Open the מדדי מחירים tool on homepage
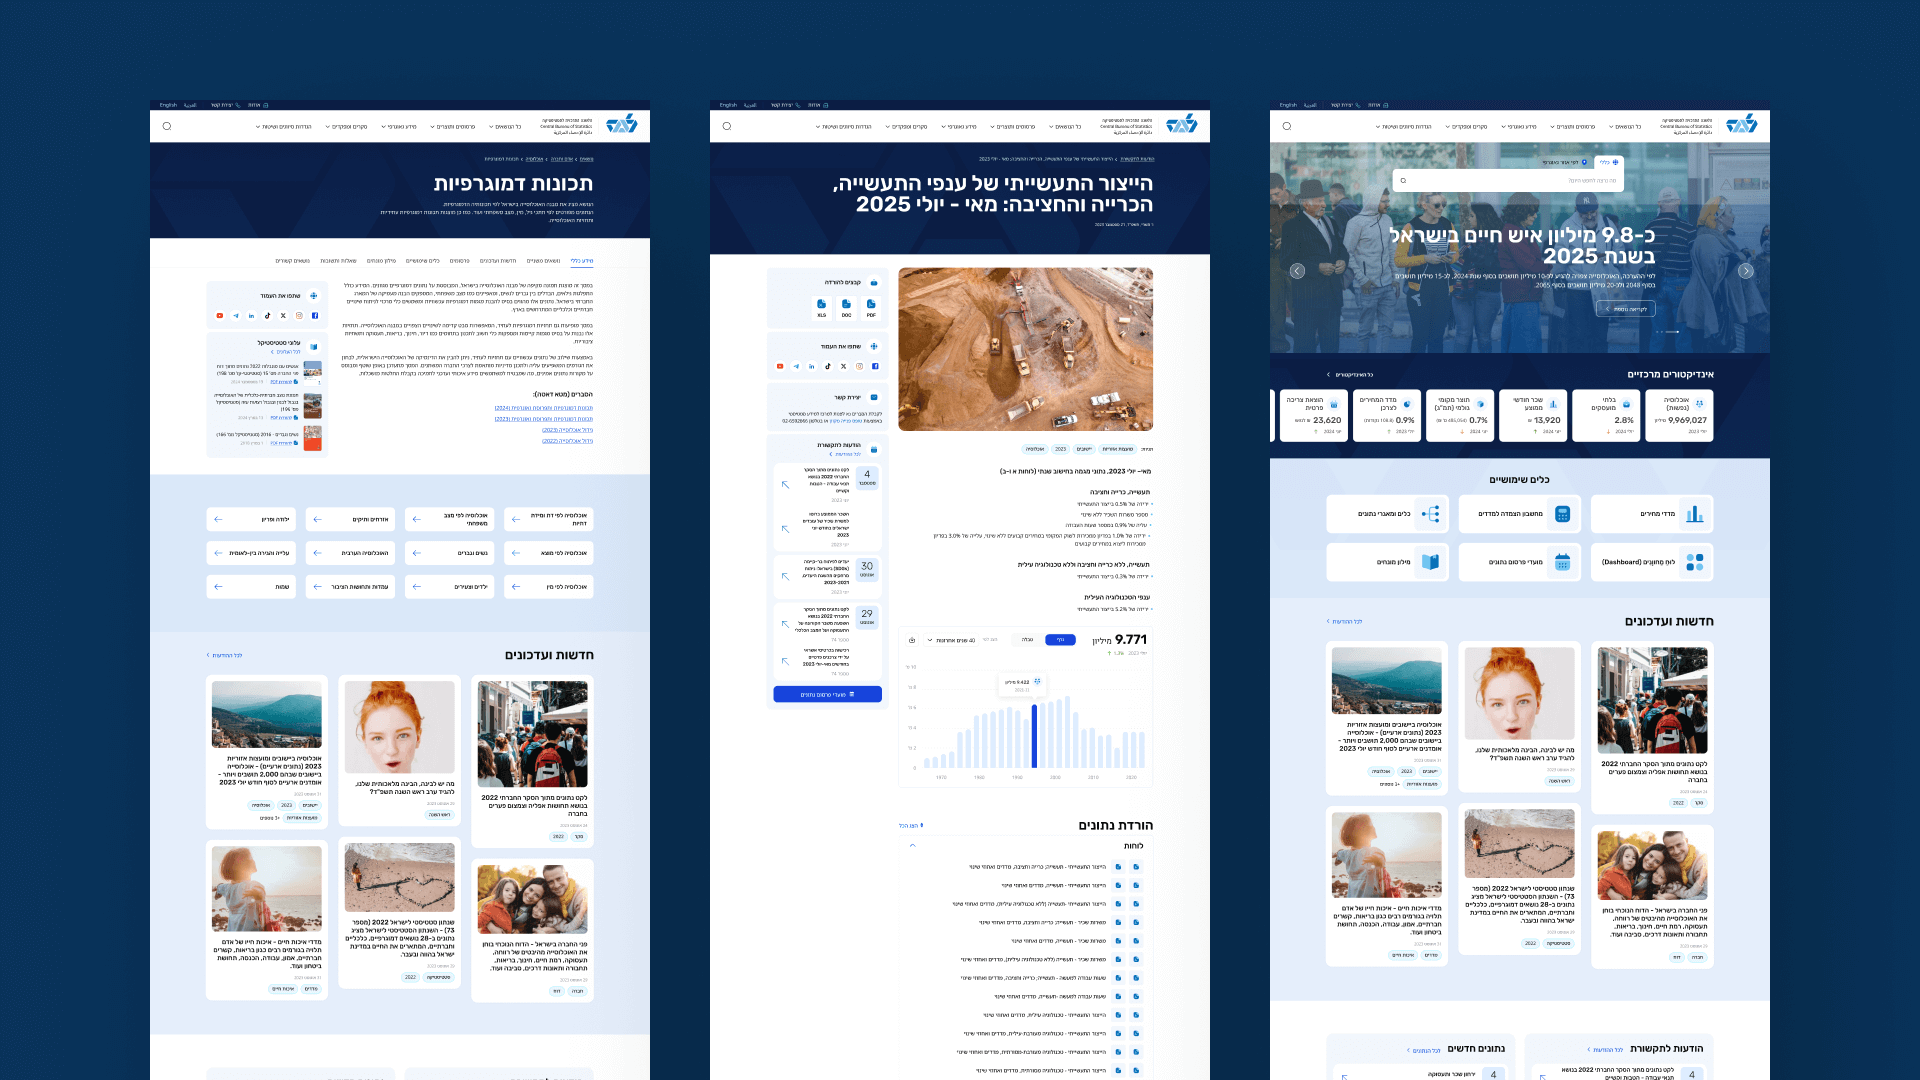This screenshot has width=1920, height=1080. click(x=1652, y=514)
